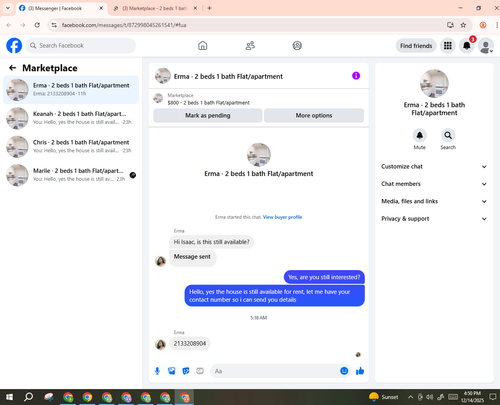Screen dimensions: 500x405
Task: Select the "Yes, are you still interested?" message
Action: (x=324, y=277)
